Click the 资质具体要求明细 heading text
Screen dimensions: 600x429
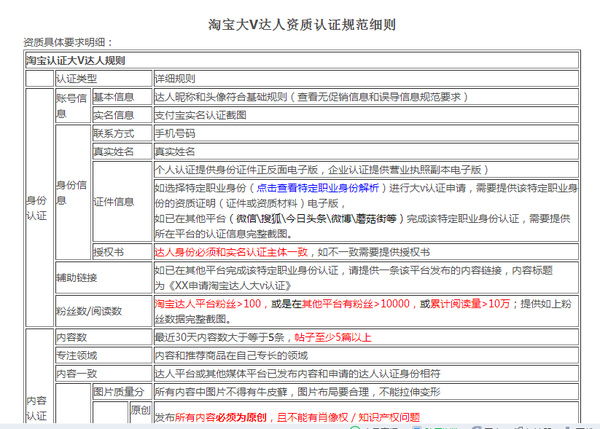click(x=69, y=42)
